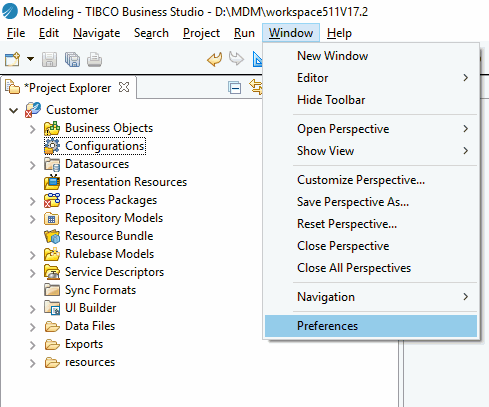Select the Project Explorer tab
Viewport: 489px width, 407px height.
click(x=68, y=88)
